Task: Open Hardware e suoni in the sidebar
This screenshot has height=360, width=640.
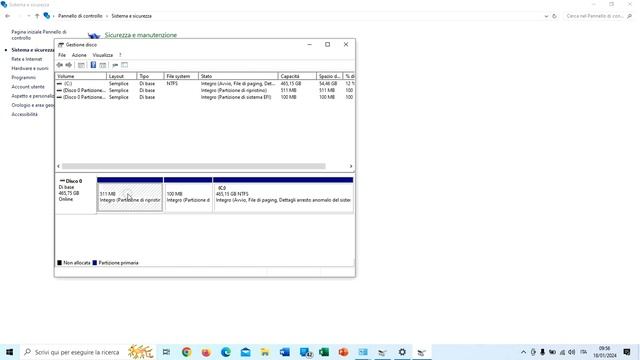Action: [x=30, y=68]
